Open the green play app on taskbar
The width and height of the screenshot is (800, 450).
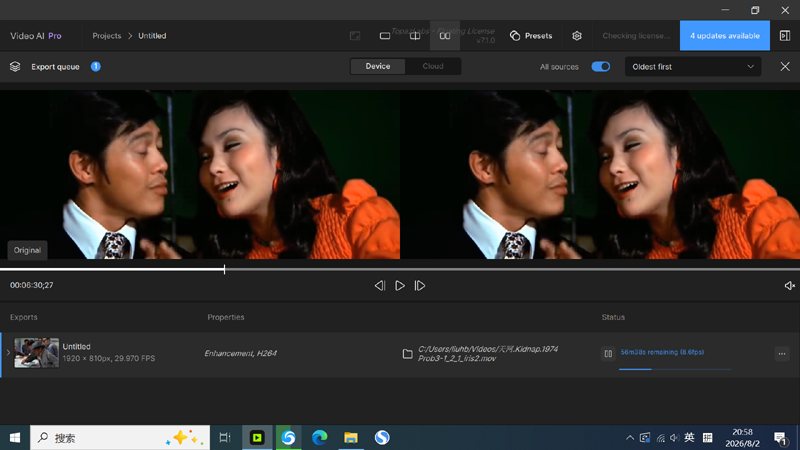(257, 438)
